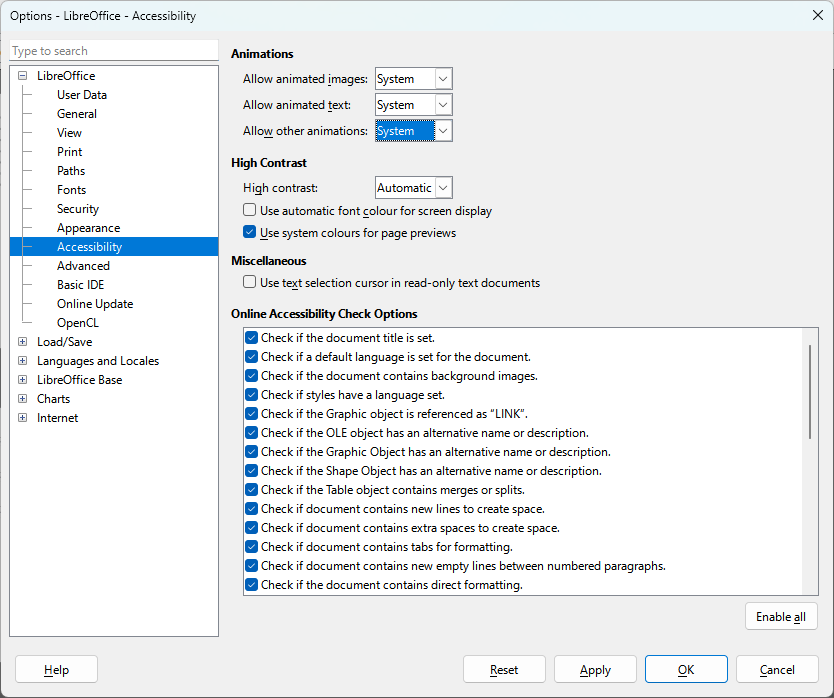Click accessibility check list scrollbar

[x=810, y=392]
